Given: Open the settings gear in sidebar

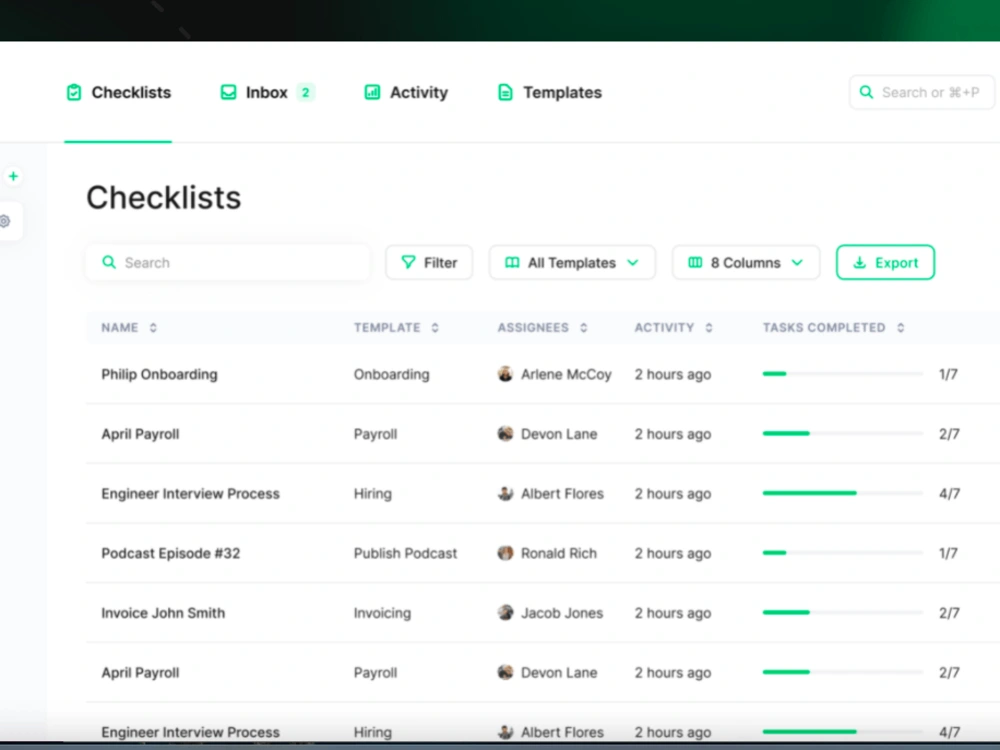Looking at the screenshot, I should click(x=5, y=221).
